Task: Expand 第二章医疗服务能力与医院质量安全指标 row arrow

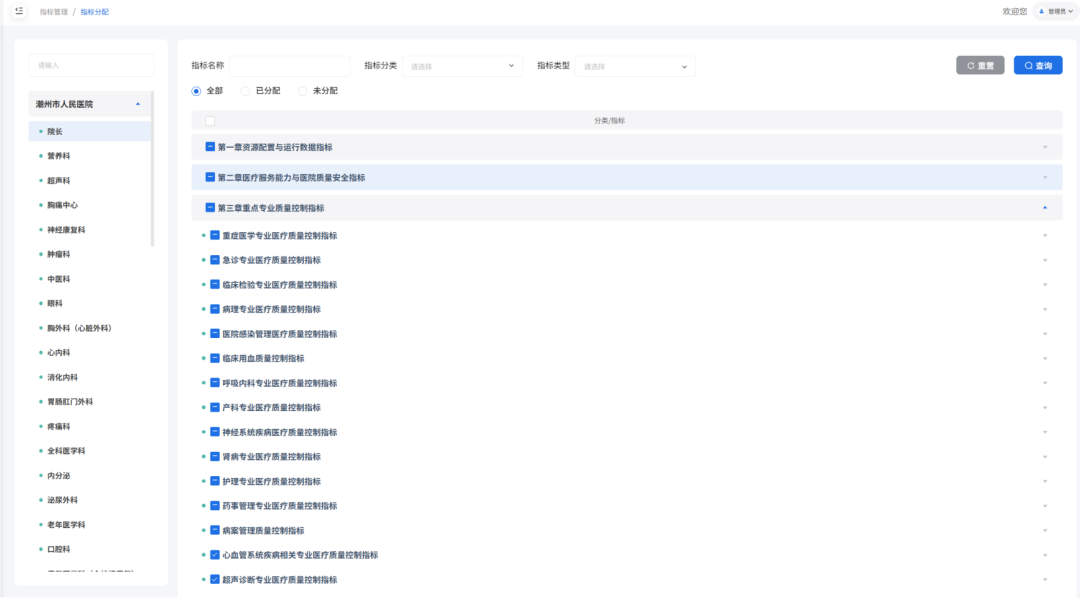Action: point(1045,178)
